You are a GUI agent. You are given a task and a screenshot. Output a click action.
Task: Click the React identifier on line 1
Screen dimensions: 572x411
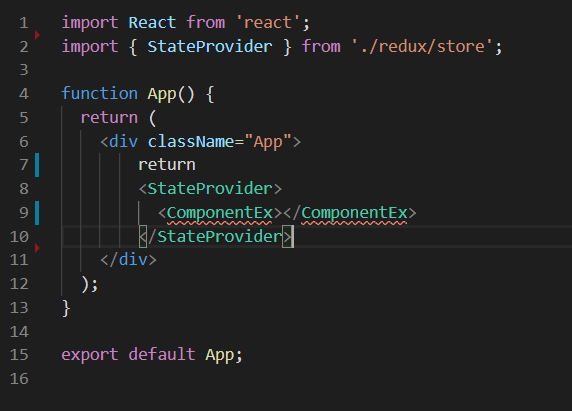152,23
